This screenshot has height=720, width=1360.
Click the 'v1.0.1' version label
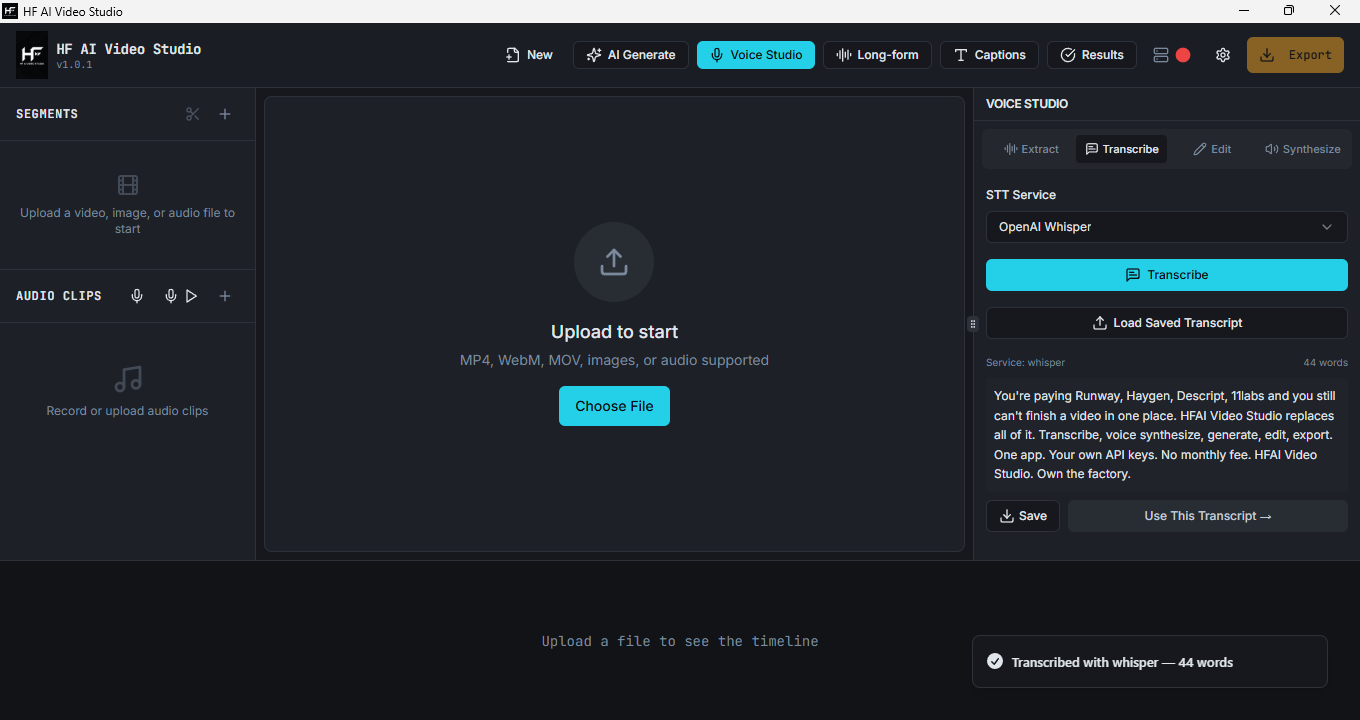tap(74, 65)
